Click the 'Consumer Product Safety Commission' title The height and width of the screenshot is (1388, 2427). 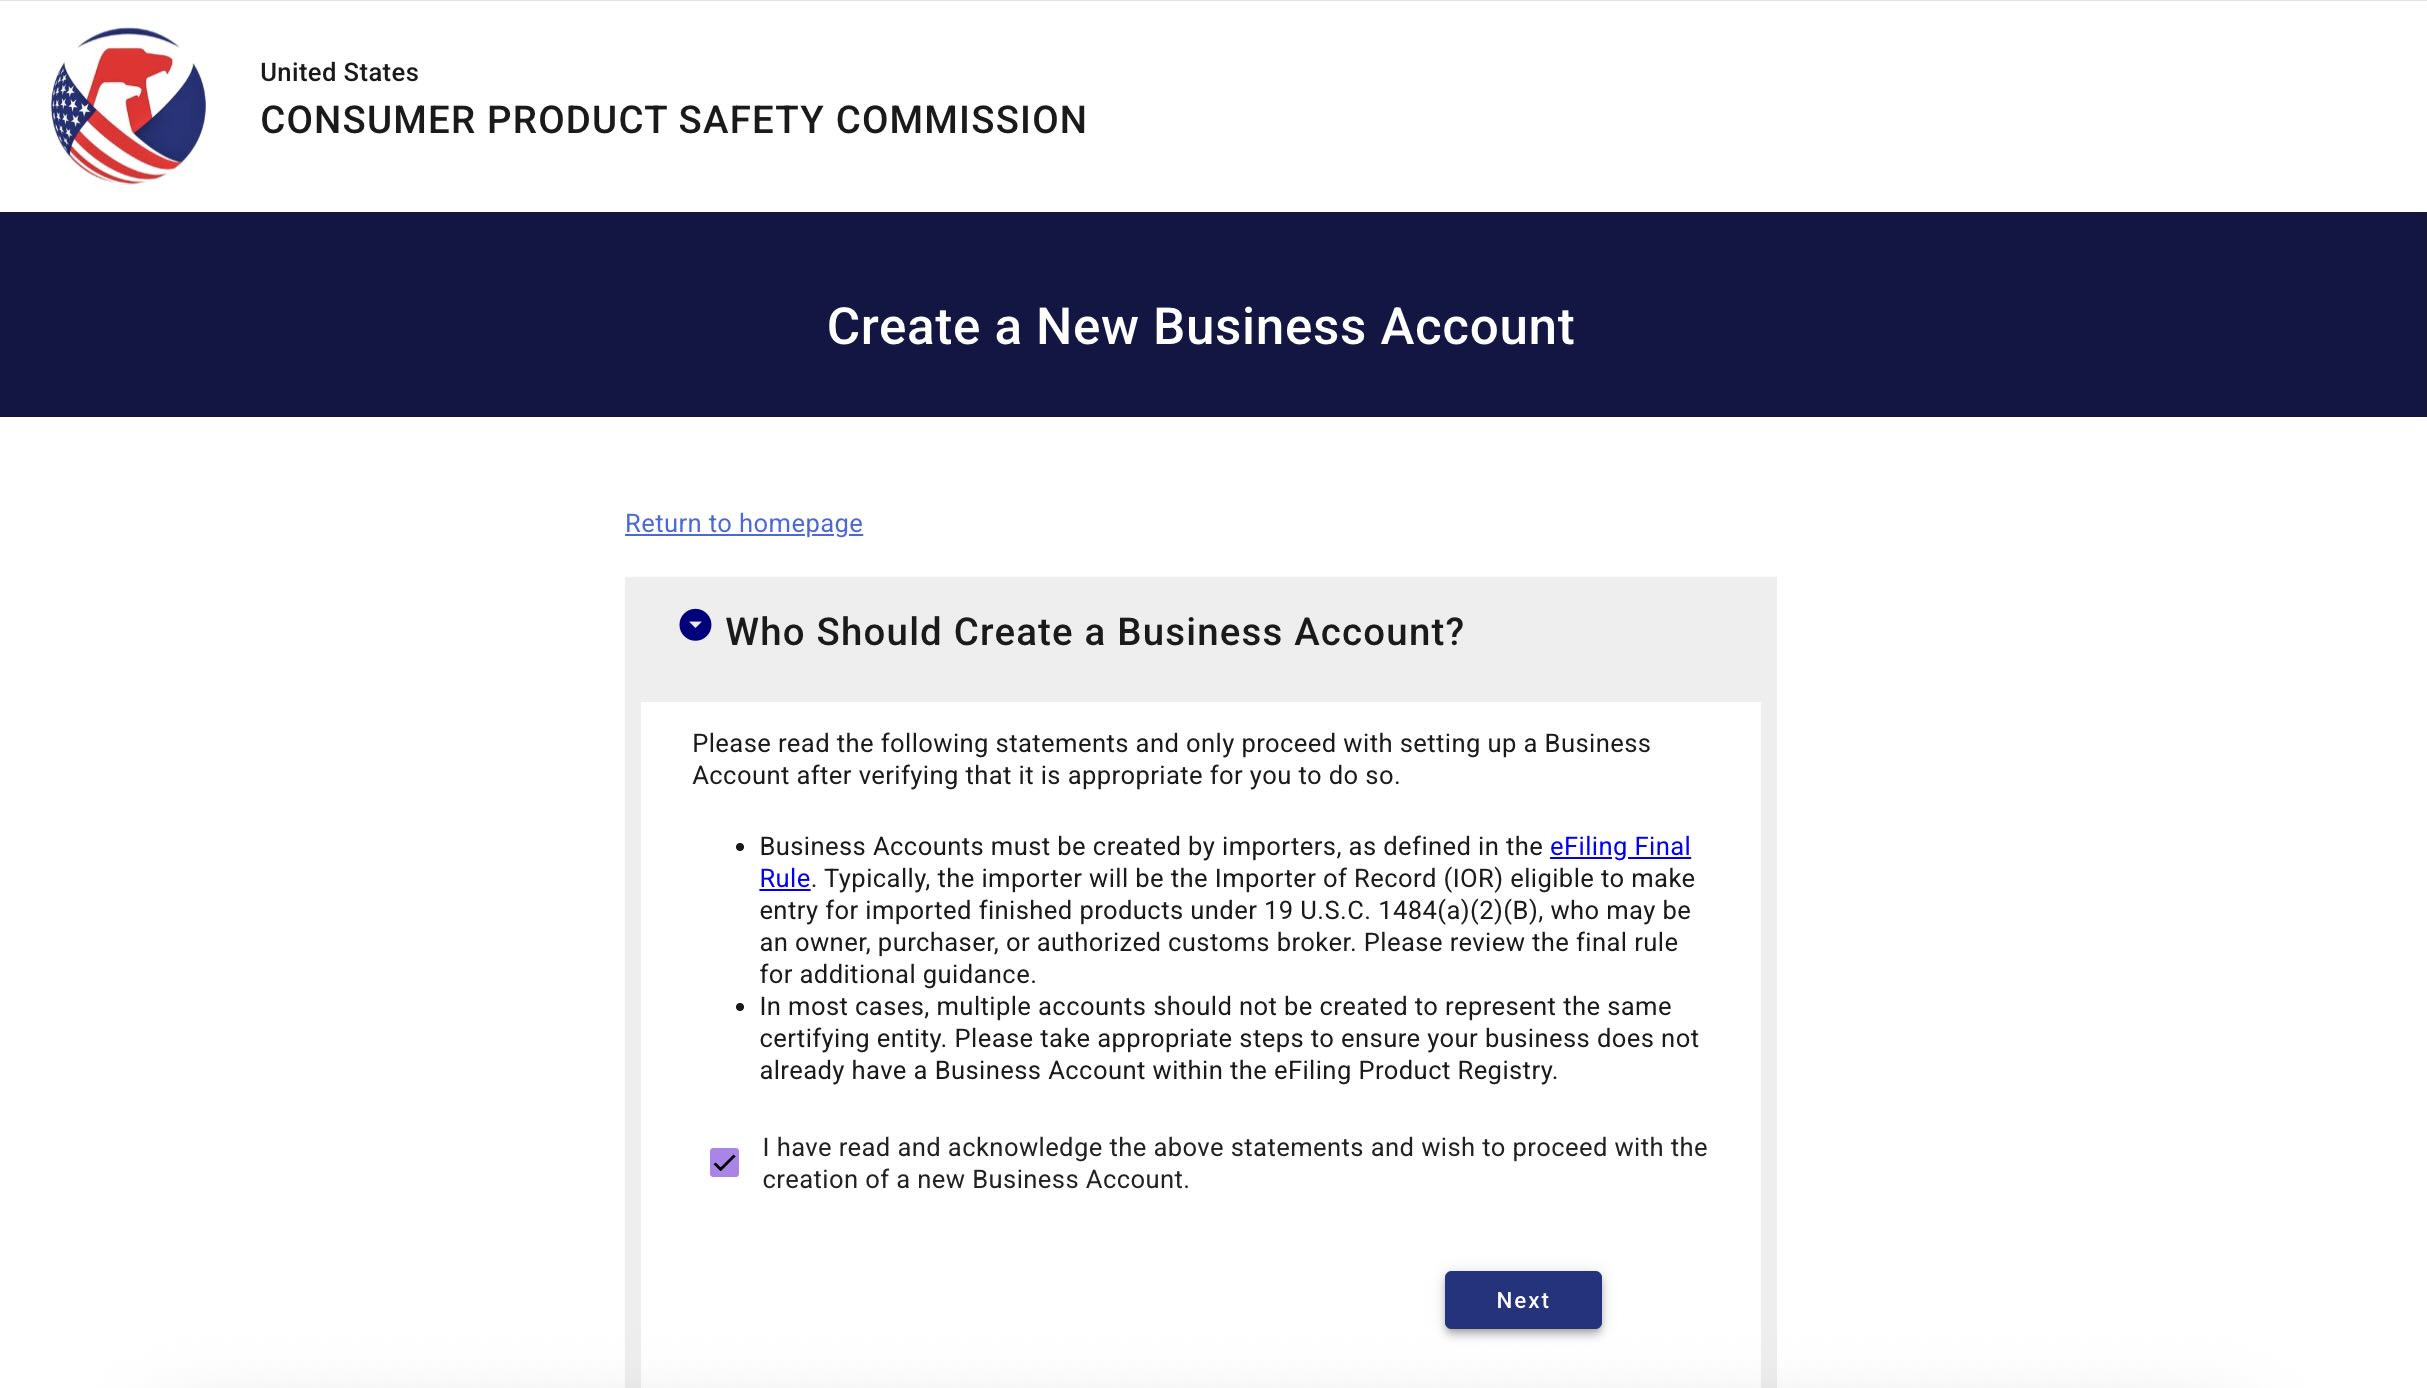[673, 120]
